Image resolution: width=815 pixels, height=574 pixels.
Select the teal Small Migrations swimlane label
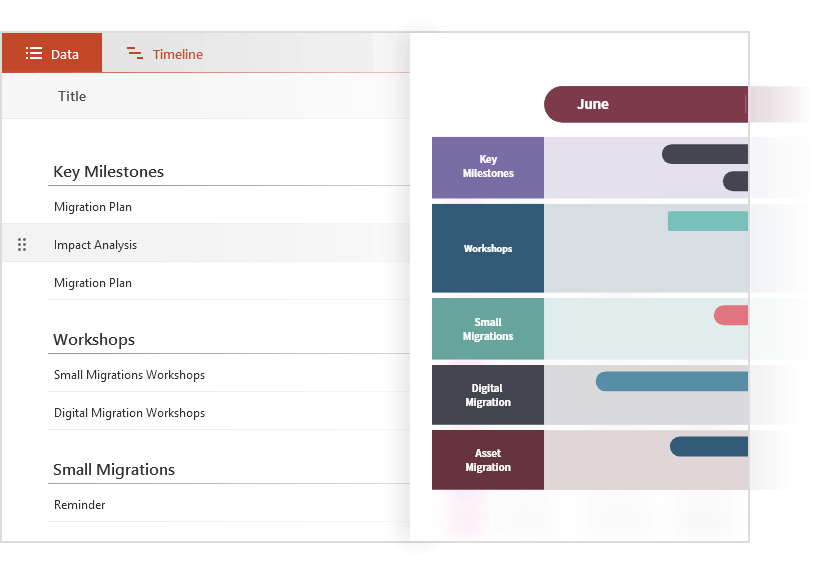488,329
